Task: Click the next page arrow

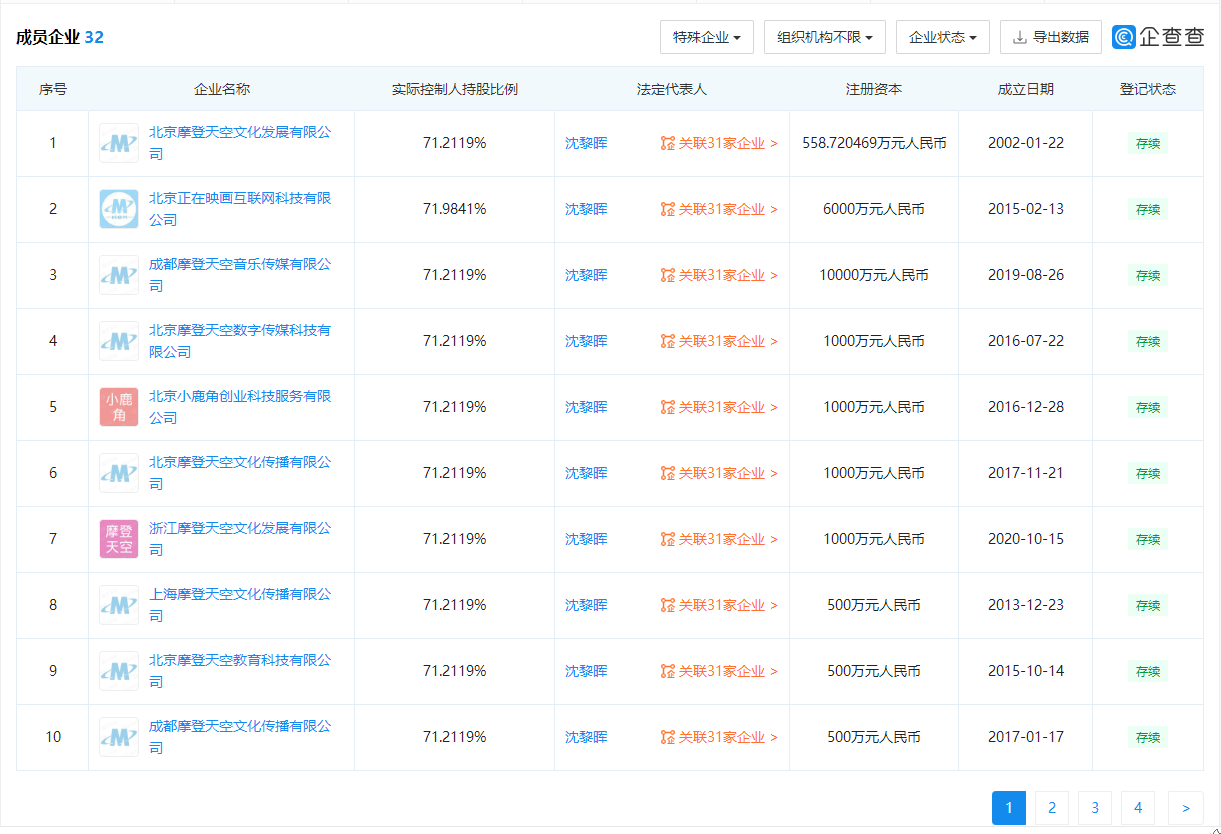Action: click(1186, 808)
